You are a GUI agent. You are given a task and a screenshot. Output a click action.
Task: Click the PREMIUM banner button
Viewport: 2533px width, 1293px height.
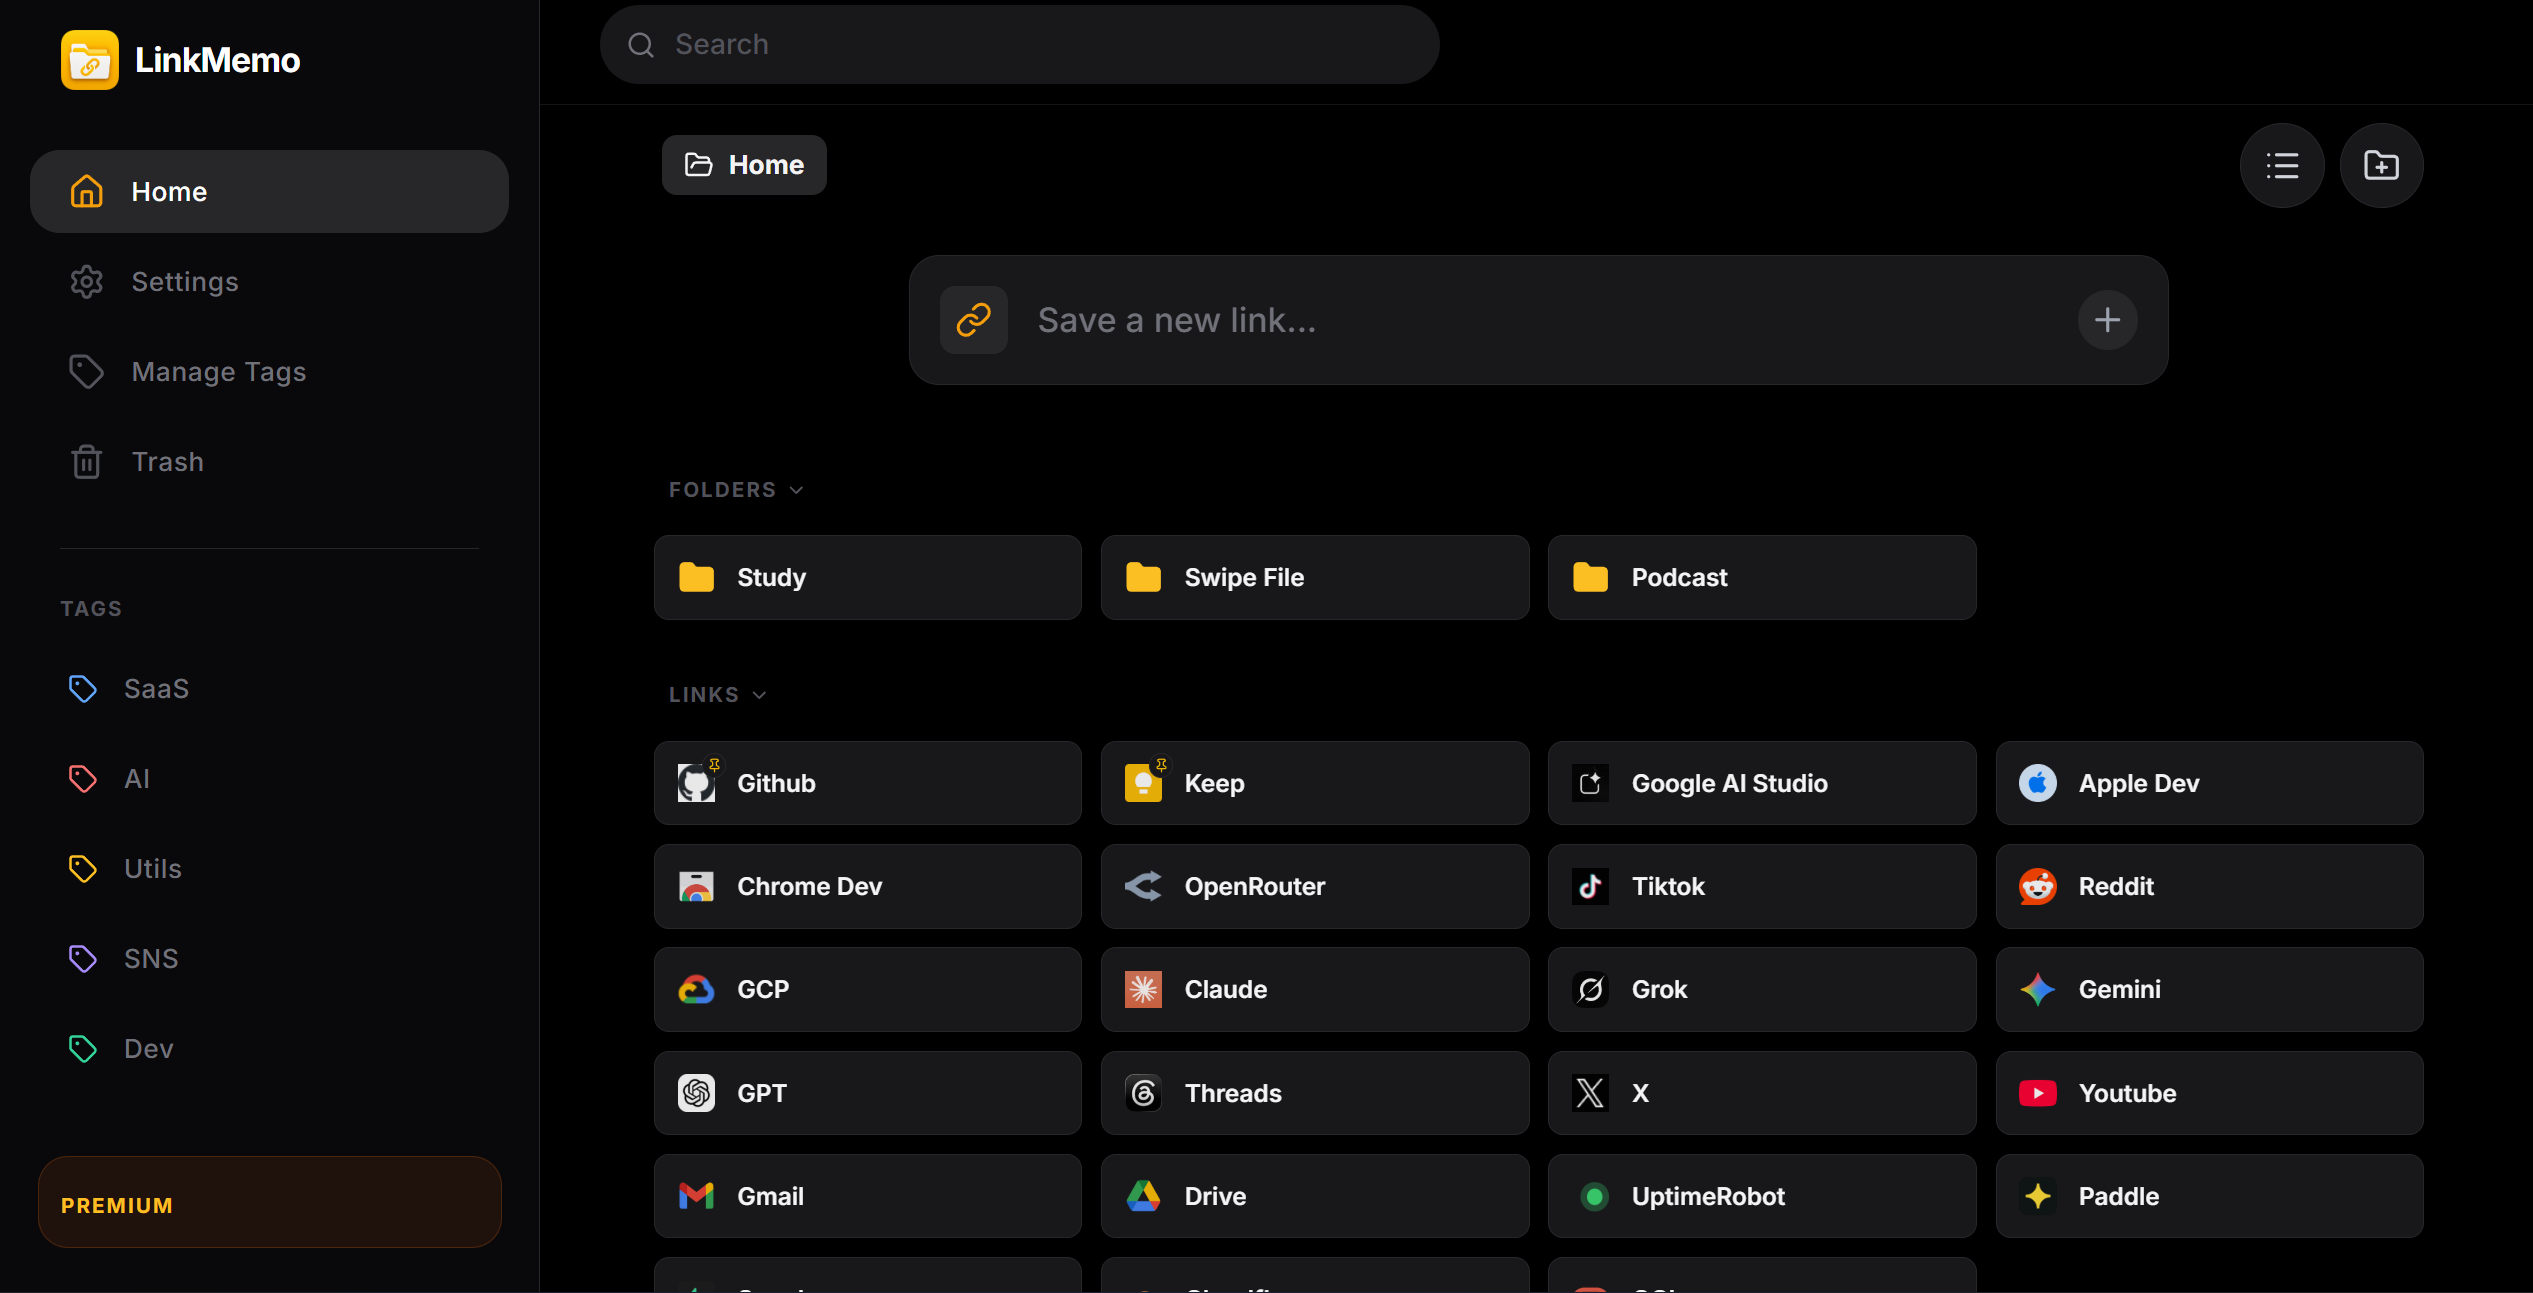coord(269,1202)
